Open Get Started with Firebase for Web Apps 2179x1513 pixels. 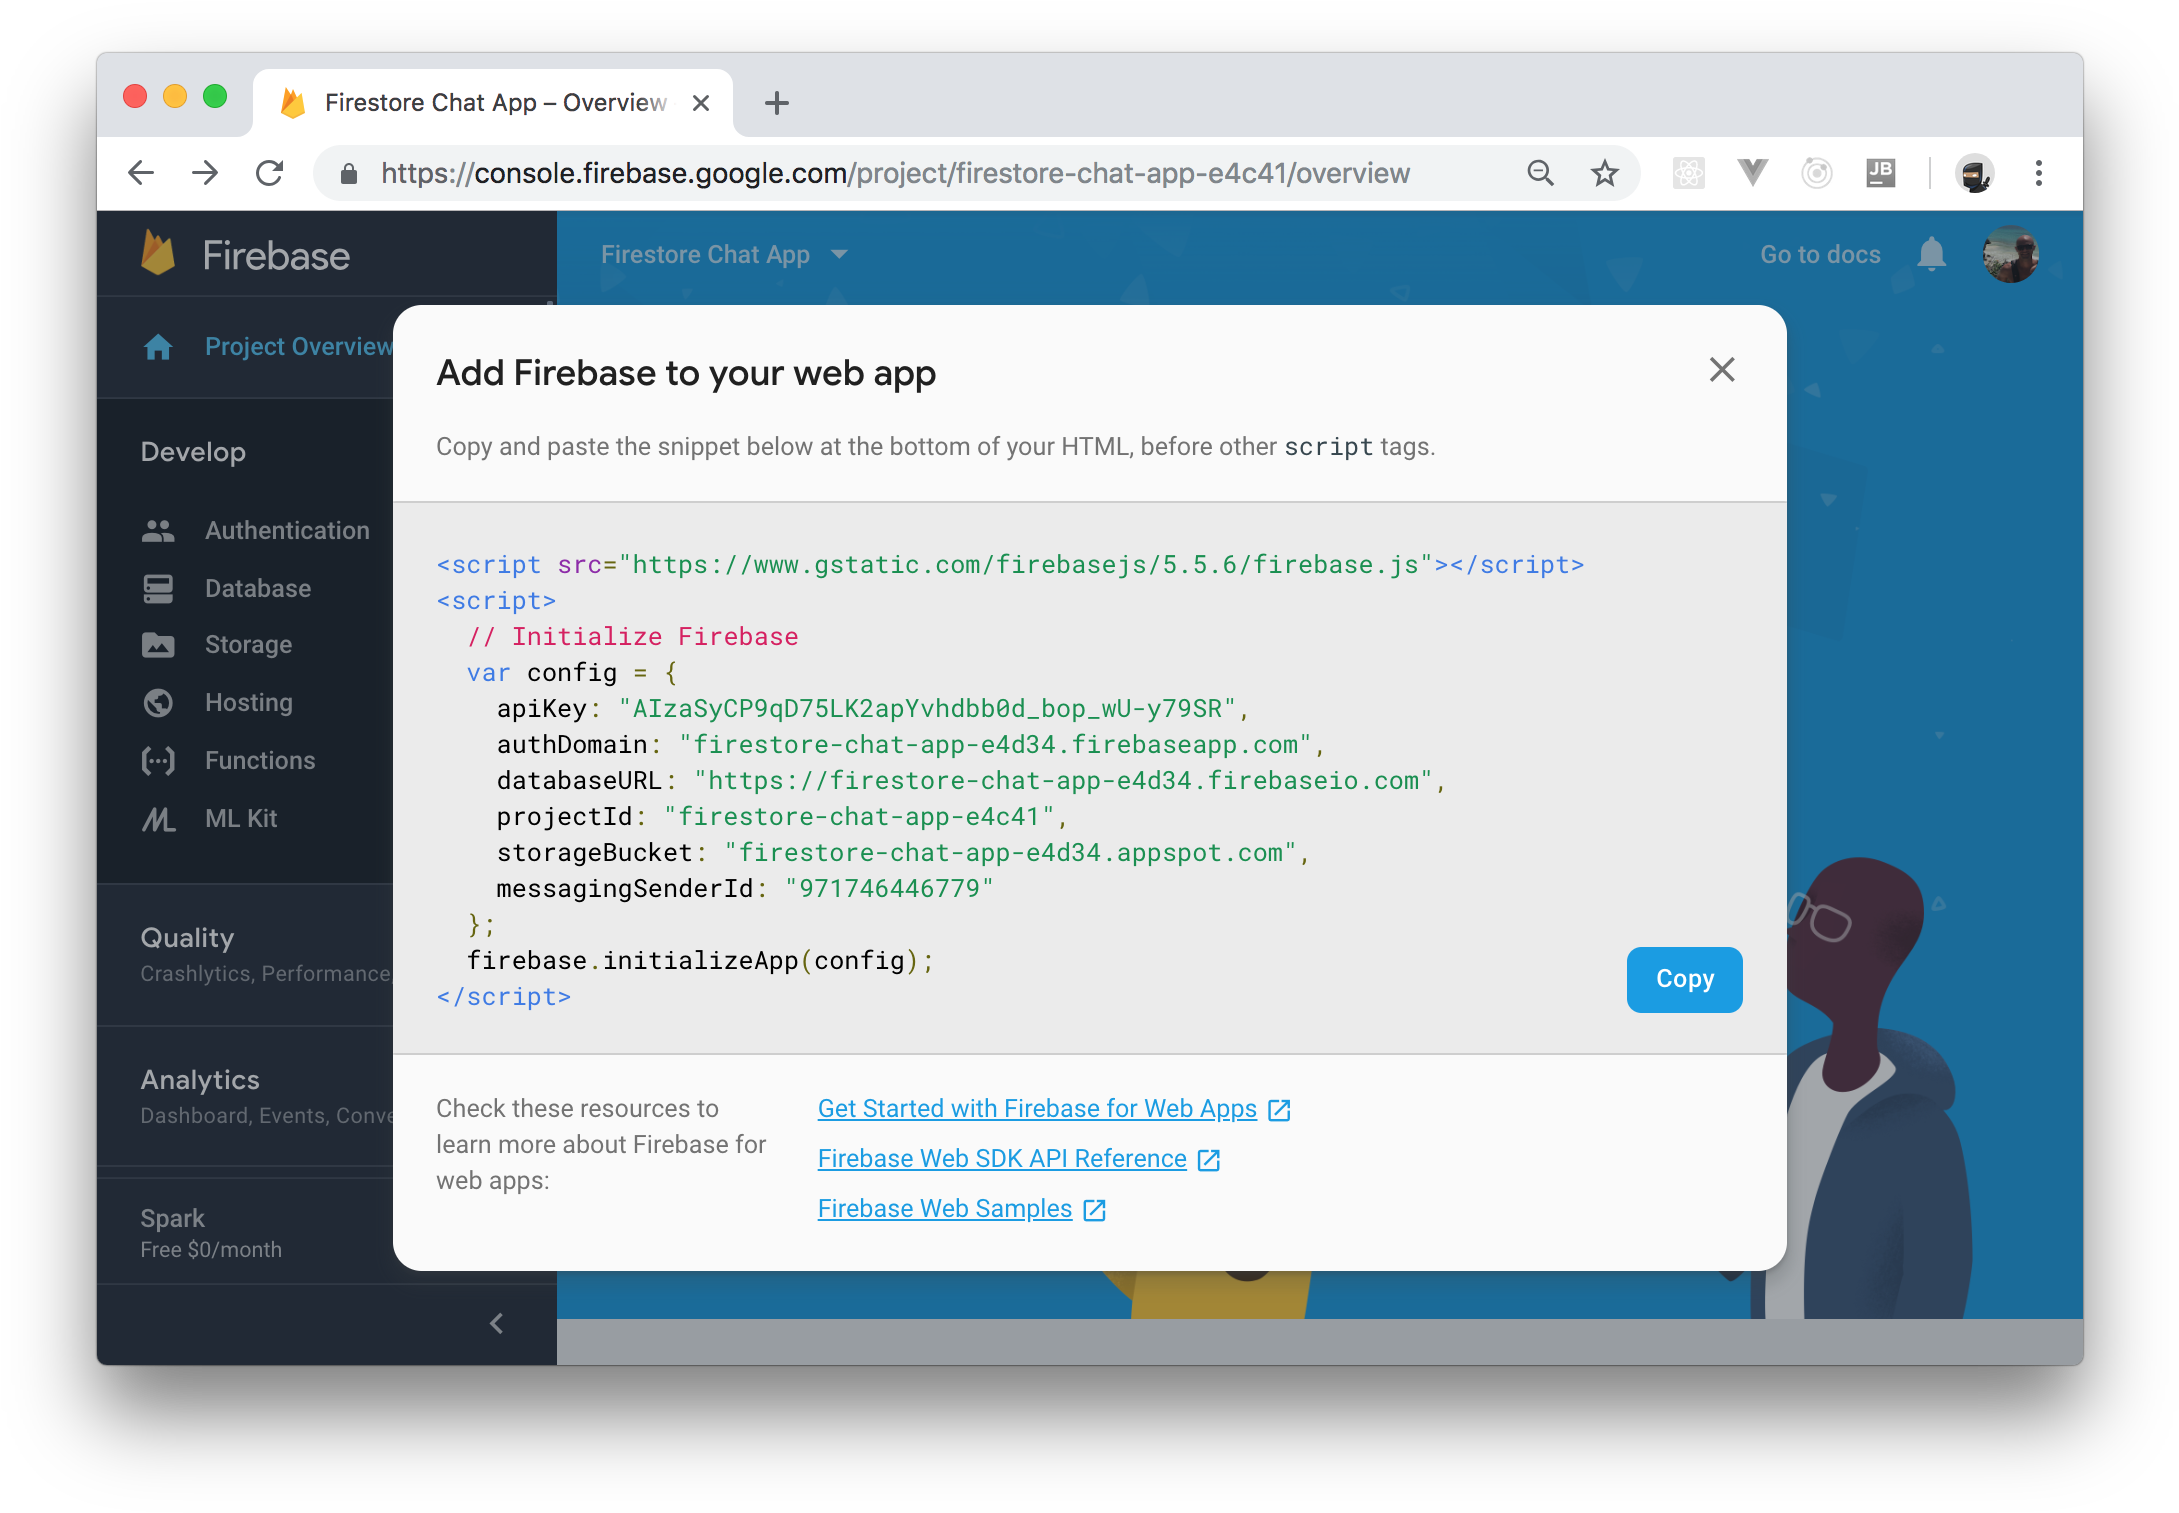[x=1037, y=1108]
